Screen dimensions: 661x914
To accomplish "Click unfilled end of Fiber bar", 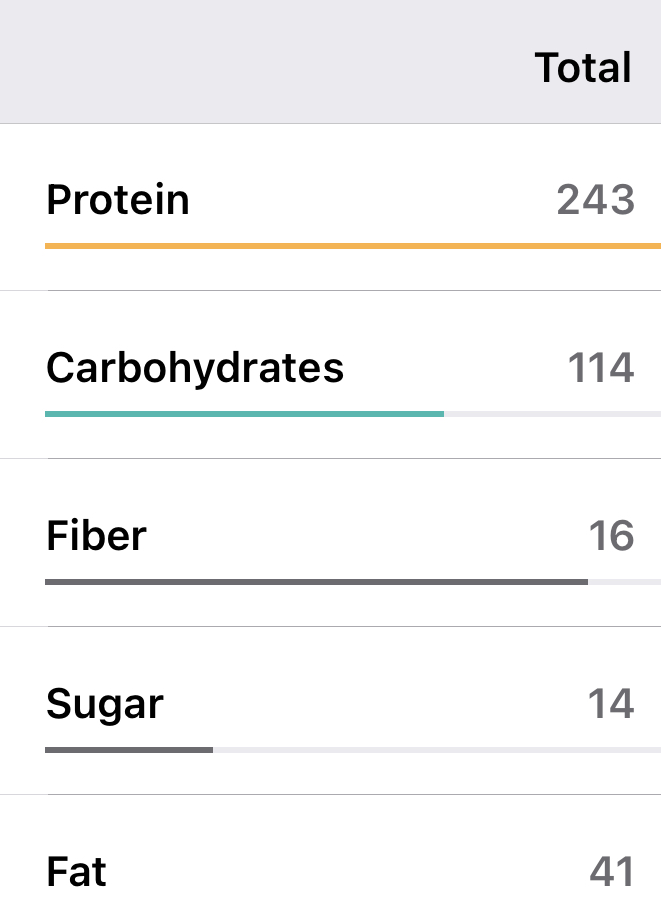I will (624, 581).
